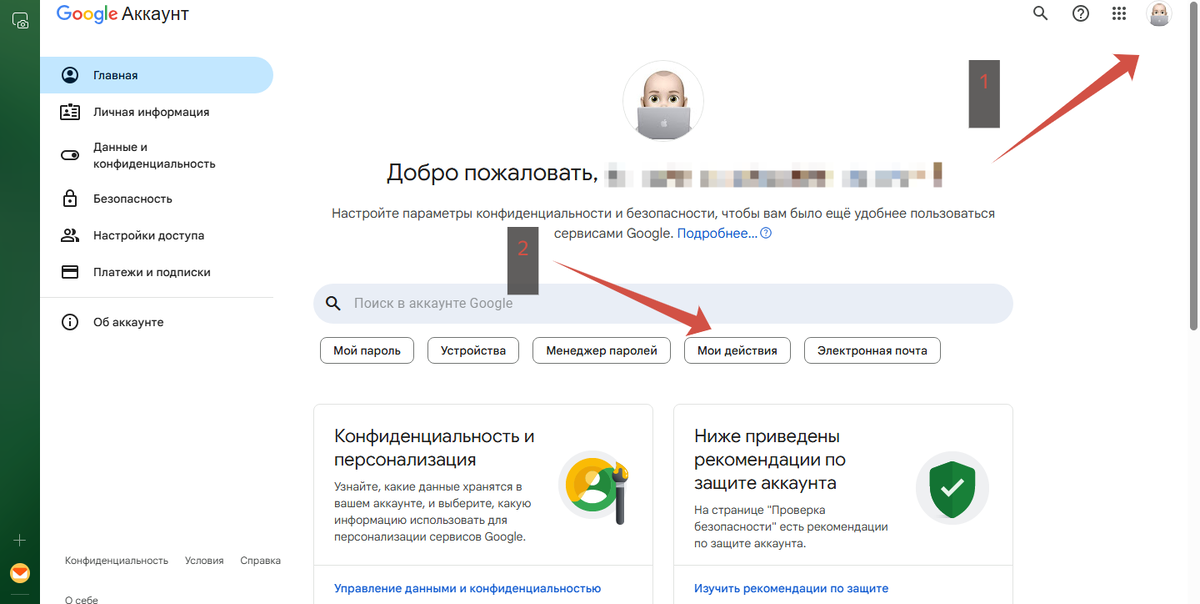Follow the Подробнее link
1200x604 pixels.
coord(717,233)
